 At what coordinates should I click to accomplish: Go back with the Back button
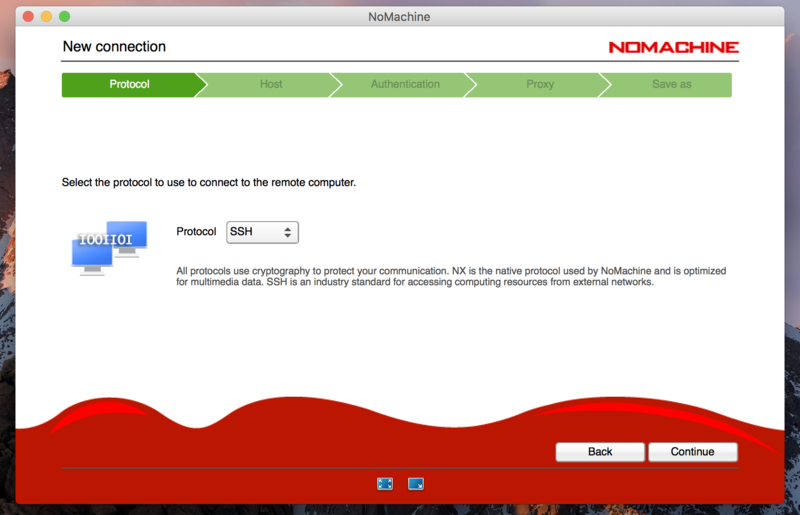600,452
